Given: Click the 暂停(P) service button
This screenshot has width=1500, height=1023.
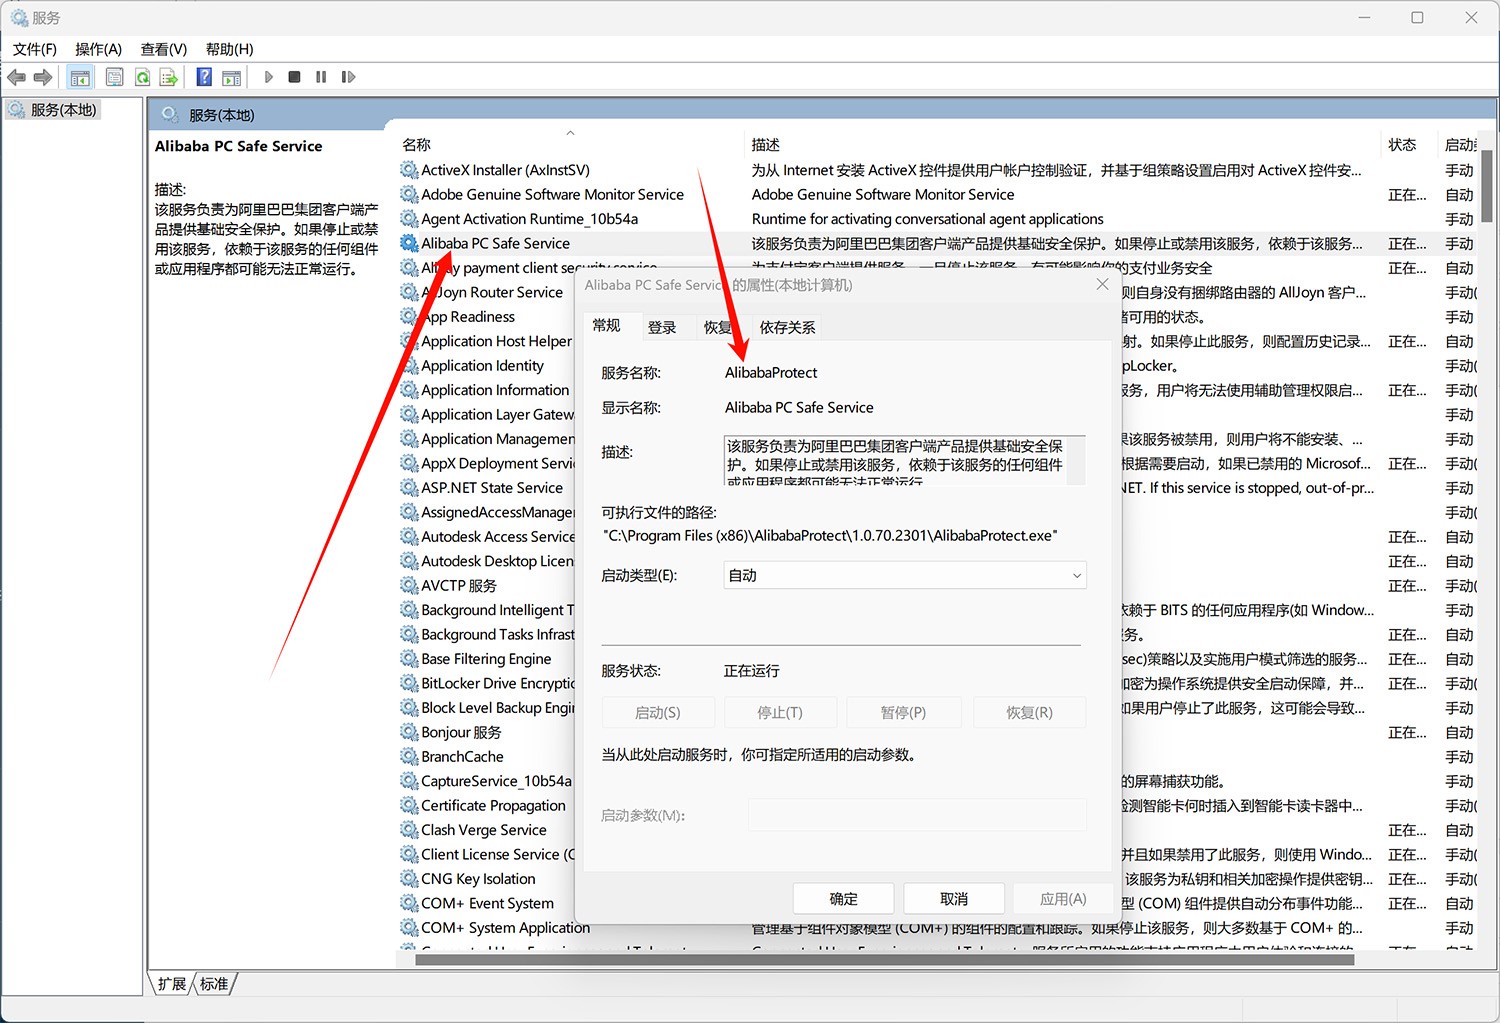Looking at the screenshot, I should click(903, 712).
